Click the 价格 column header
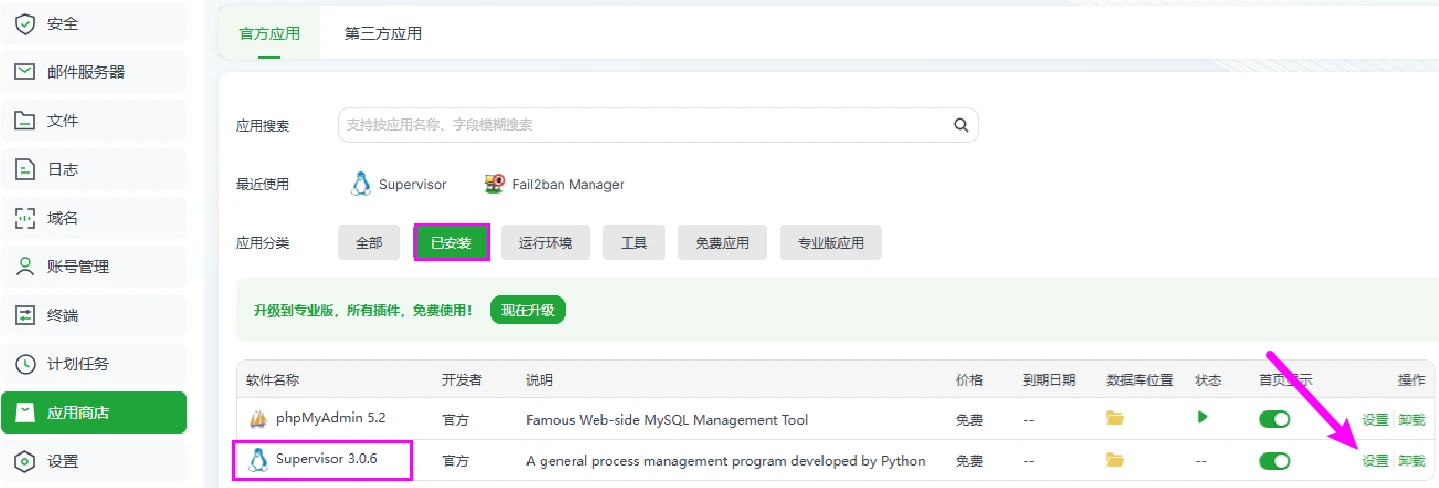The height and width of the screenshot is (488, 1439). (x=969, y=380)
